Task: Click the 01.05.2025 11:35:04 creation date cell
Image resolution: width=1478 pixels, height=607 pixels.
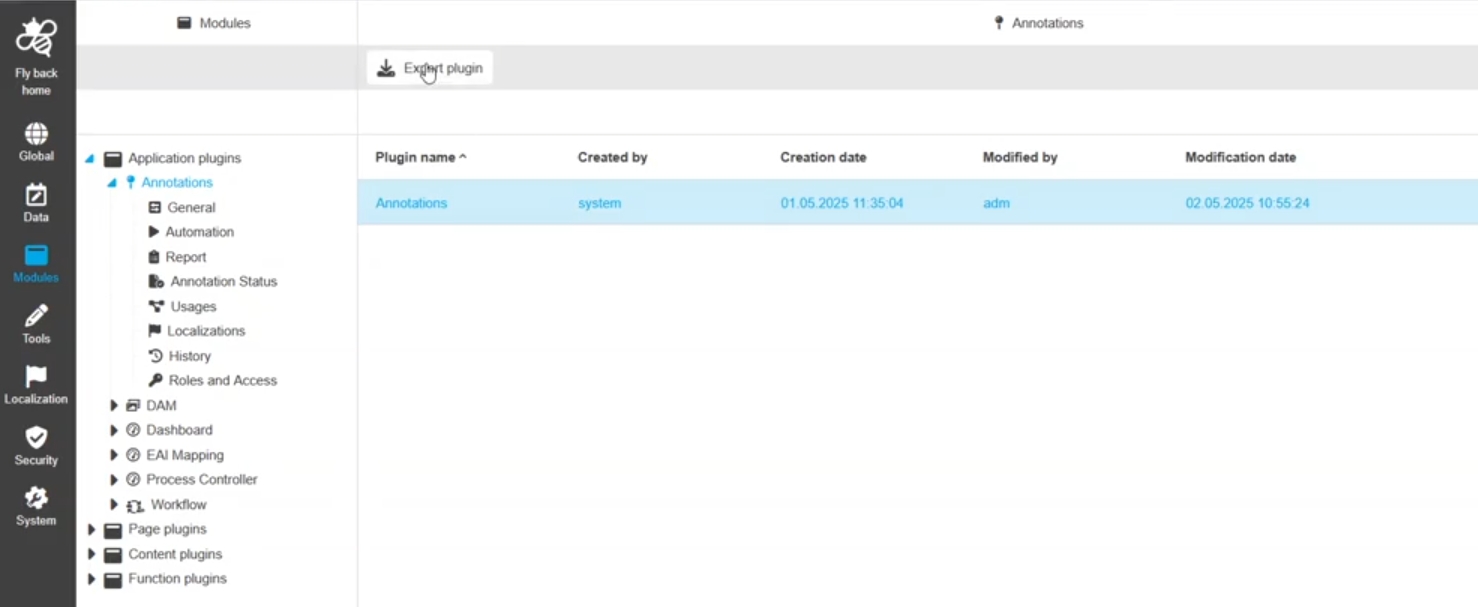Action: click(x=842, y=203)
